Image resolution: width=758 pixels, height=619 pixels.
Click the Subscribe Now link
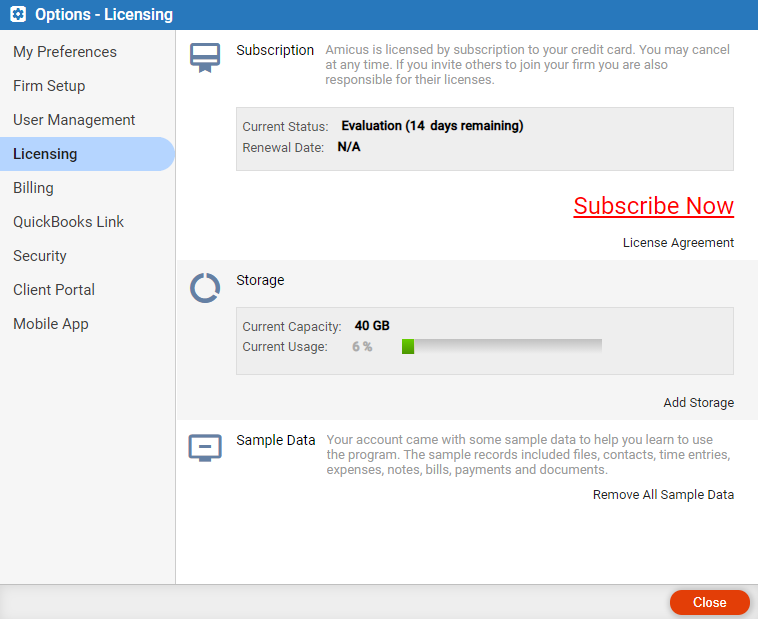654,206
